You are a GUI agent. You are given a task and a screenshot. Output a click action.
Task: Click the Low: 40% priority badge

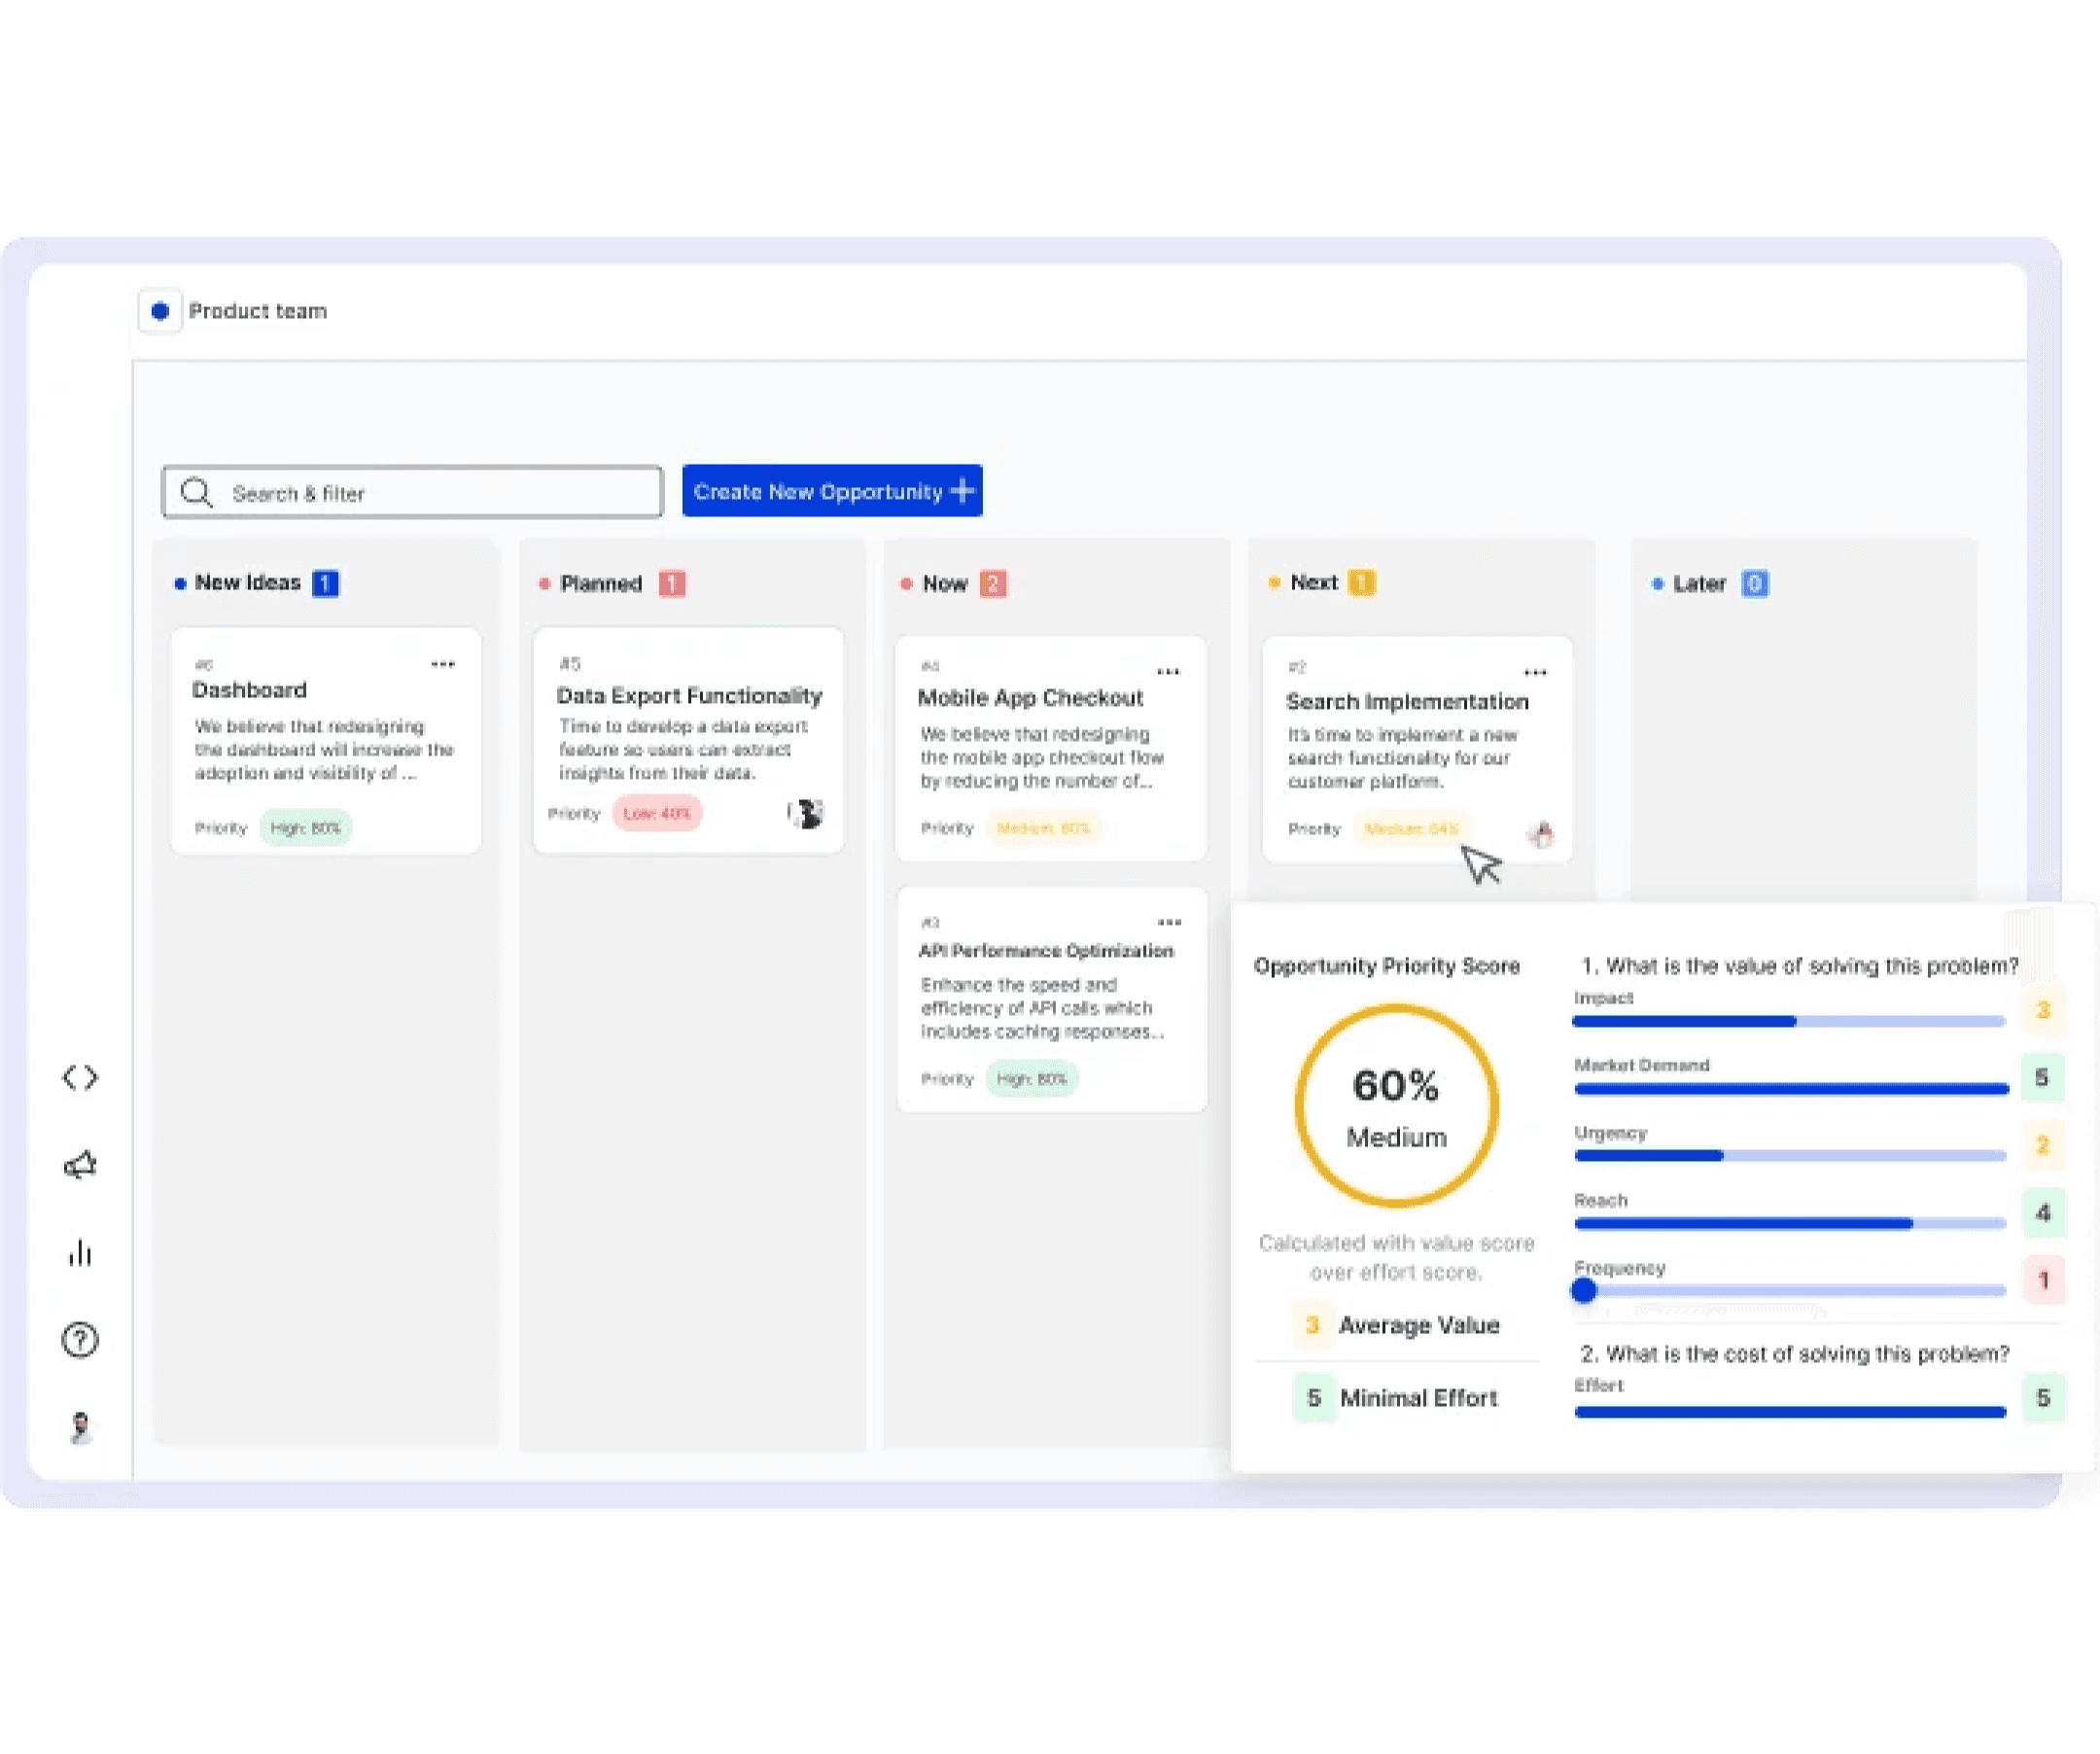coord(657,813)
